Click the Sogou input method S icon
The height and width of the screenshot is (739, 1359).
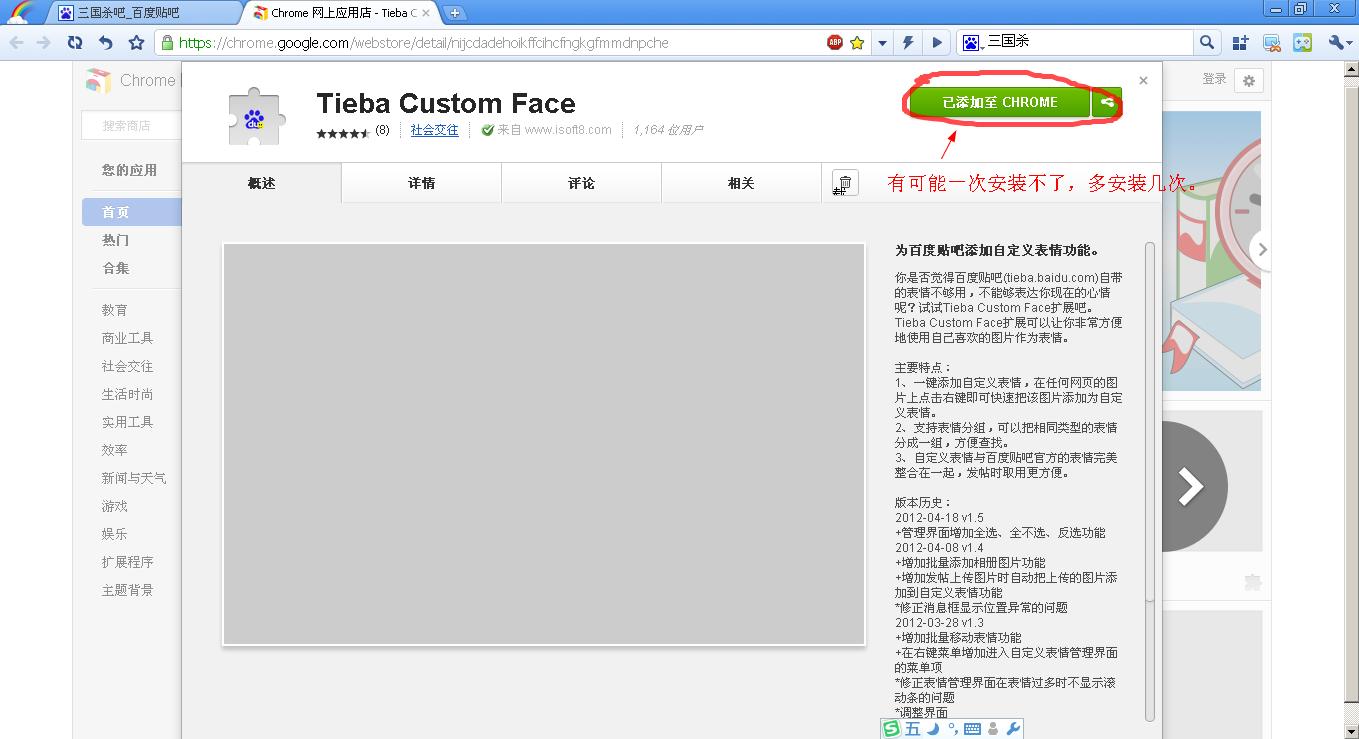point(891,729)
